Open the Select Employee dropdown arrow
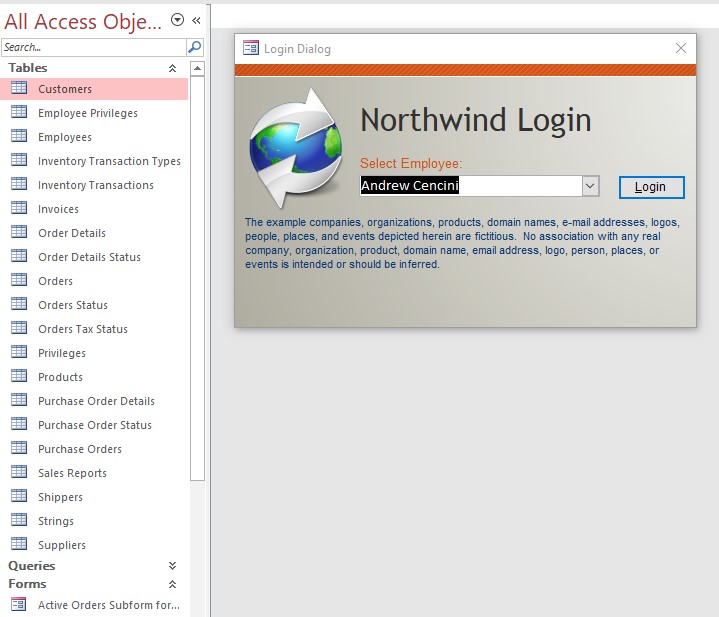 coord(590,186)
